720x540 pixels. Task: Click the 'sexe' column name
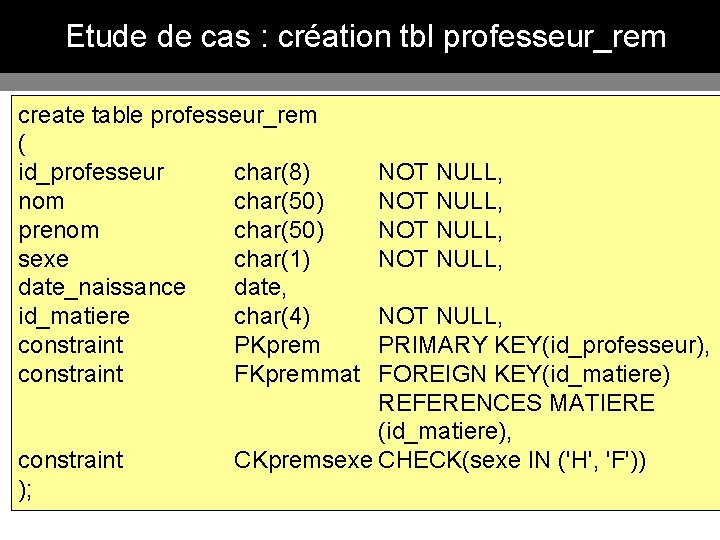44,259
